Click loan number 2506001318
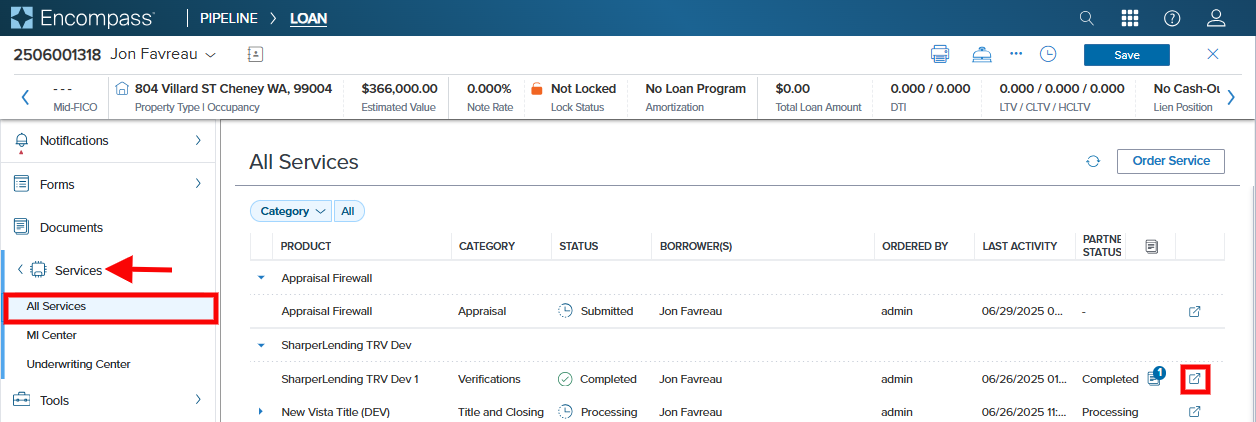Image resolution: width=1256 pixels, height=422 pixels. (57, 53)
